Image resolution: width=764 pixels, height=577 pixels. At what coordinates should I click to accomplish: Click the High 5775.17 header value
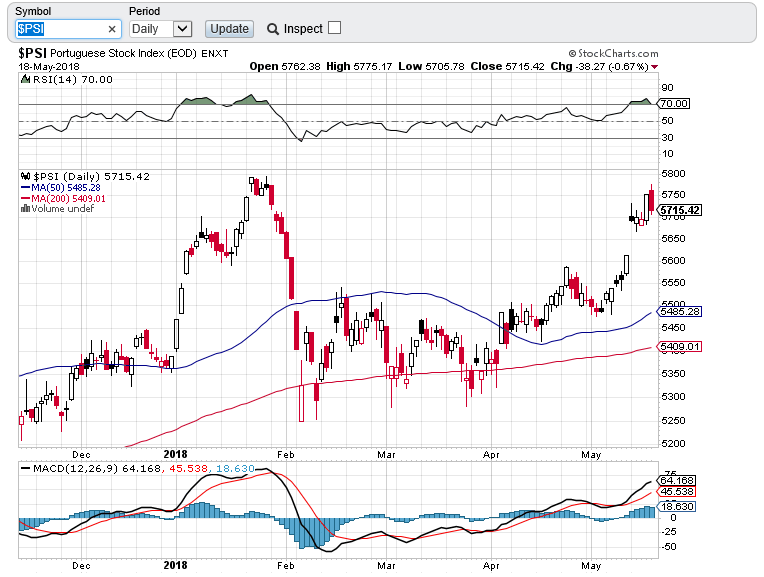point(359,66)
